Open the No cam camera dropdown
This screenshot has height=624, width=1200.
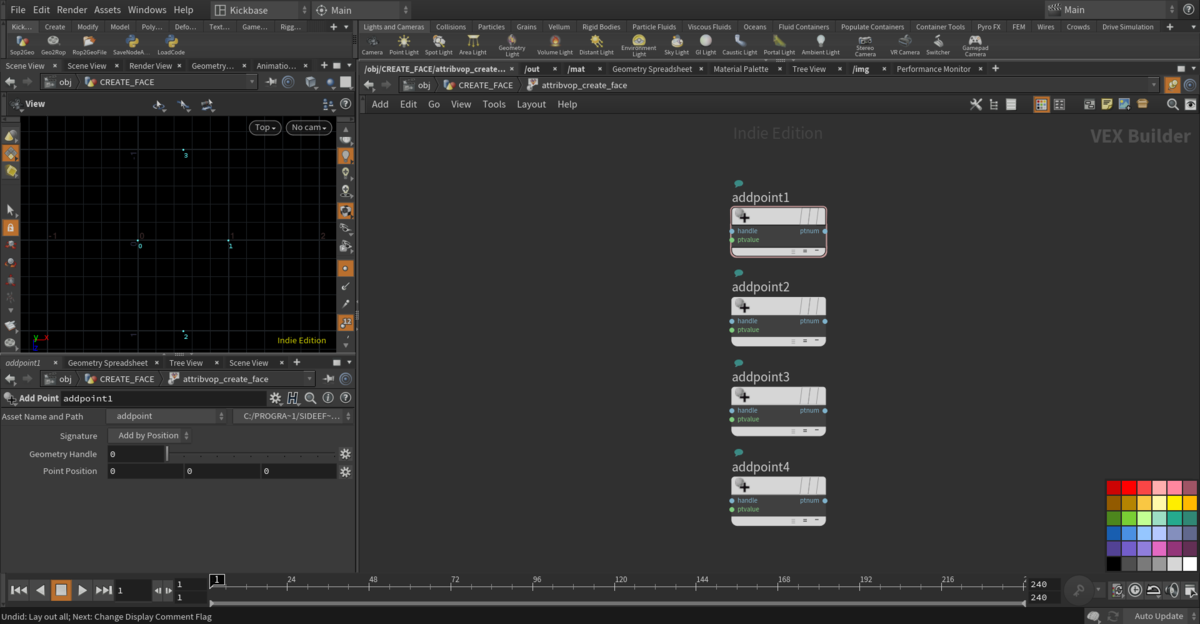pyautogui.click(x=309, y=127)
